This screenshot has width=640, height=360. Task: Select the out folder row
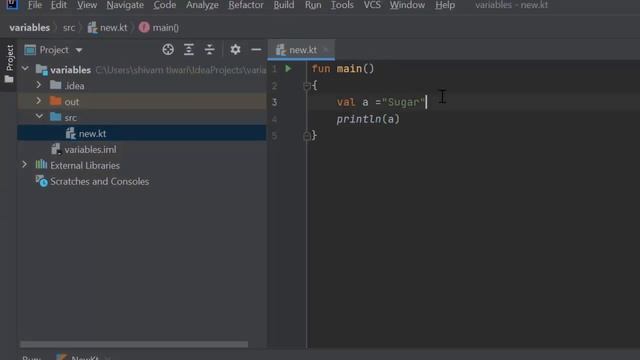pos(142,102)
